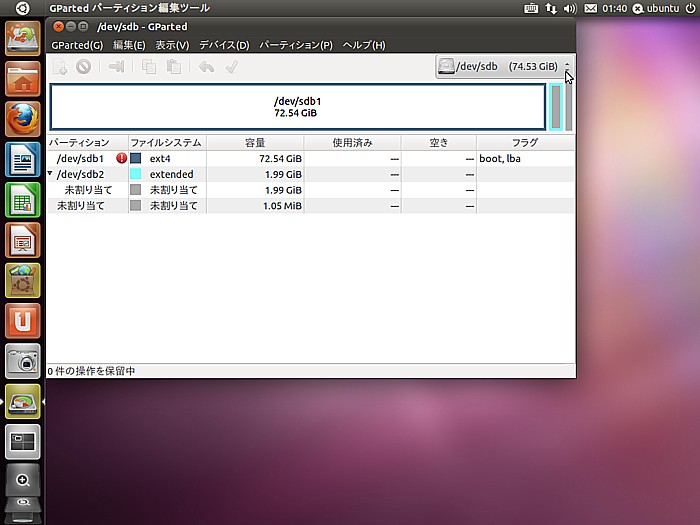Open the keyboard indicator in top panel
The height and width of the screenshot is (525, 700).
coord(530,8)
